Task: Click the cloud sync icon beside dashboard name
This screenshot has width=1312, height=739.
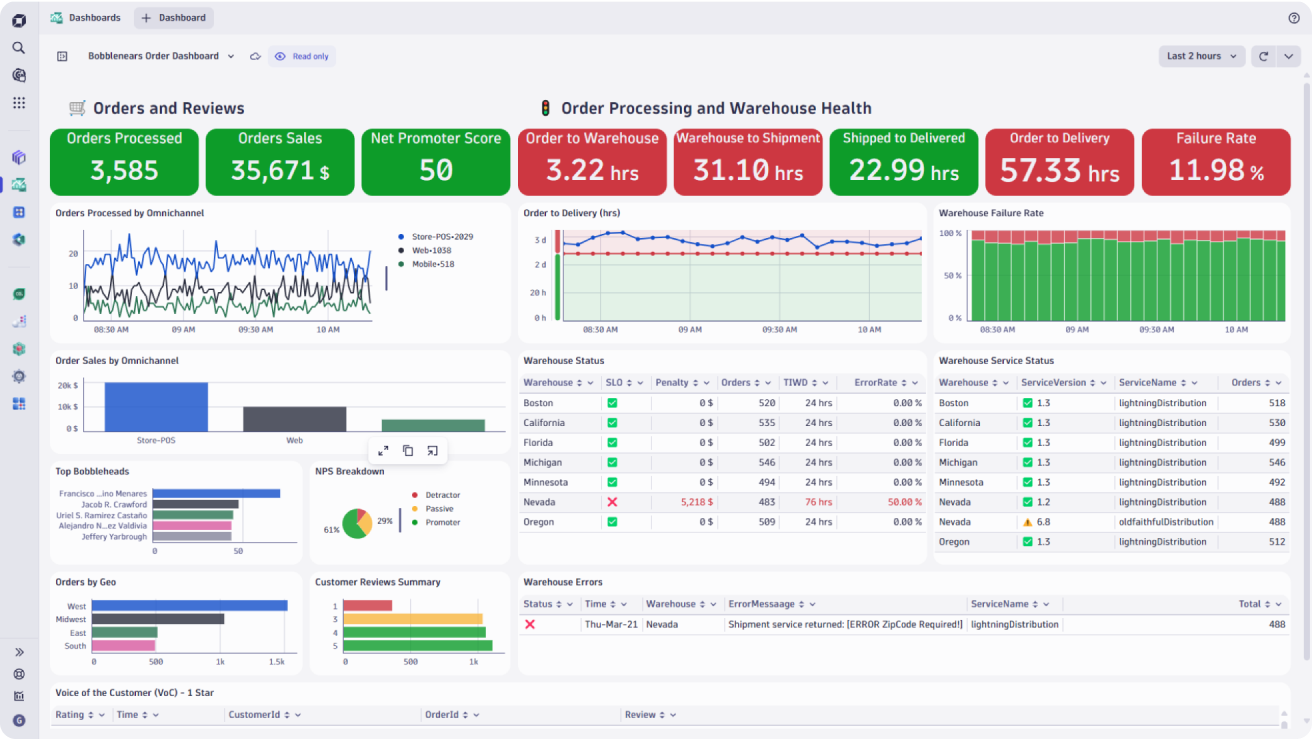Action: pyautogui.click(x=255, y=56)
